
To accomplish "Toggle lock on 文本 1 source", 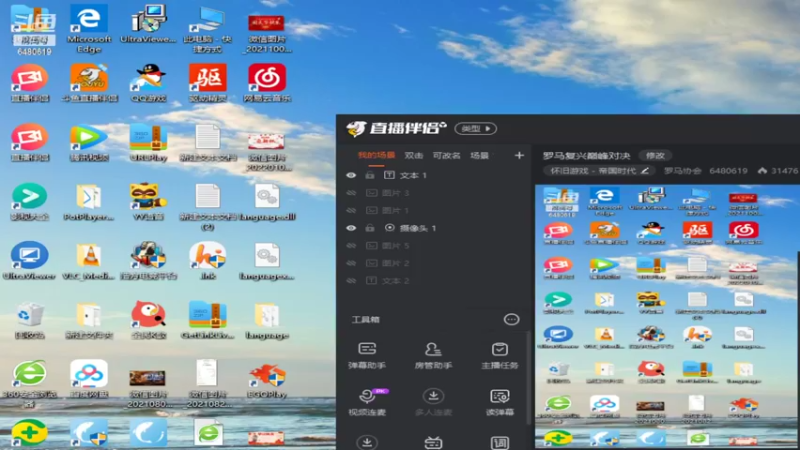I will click(x=370, y=175).
